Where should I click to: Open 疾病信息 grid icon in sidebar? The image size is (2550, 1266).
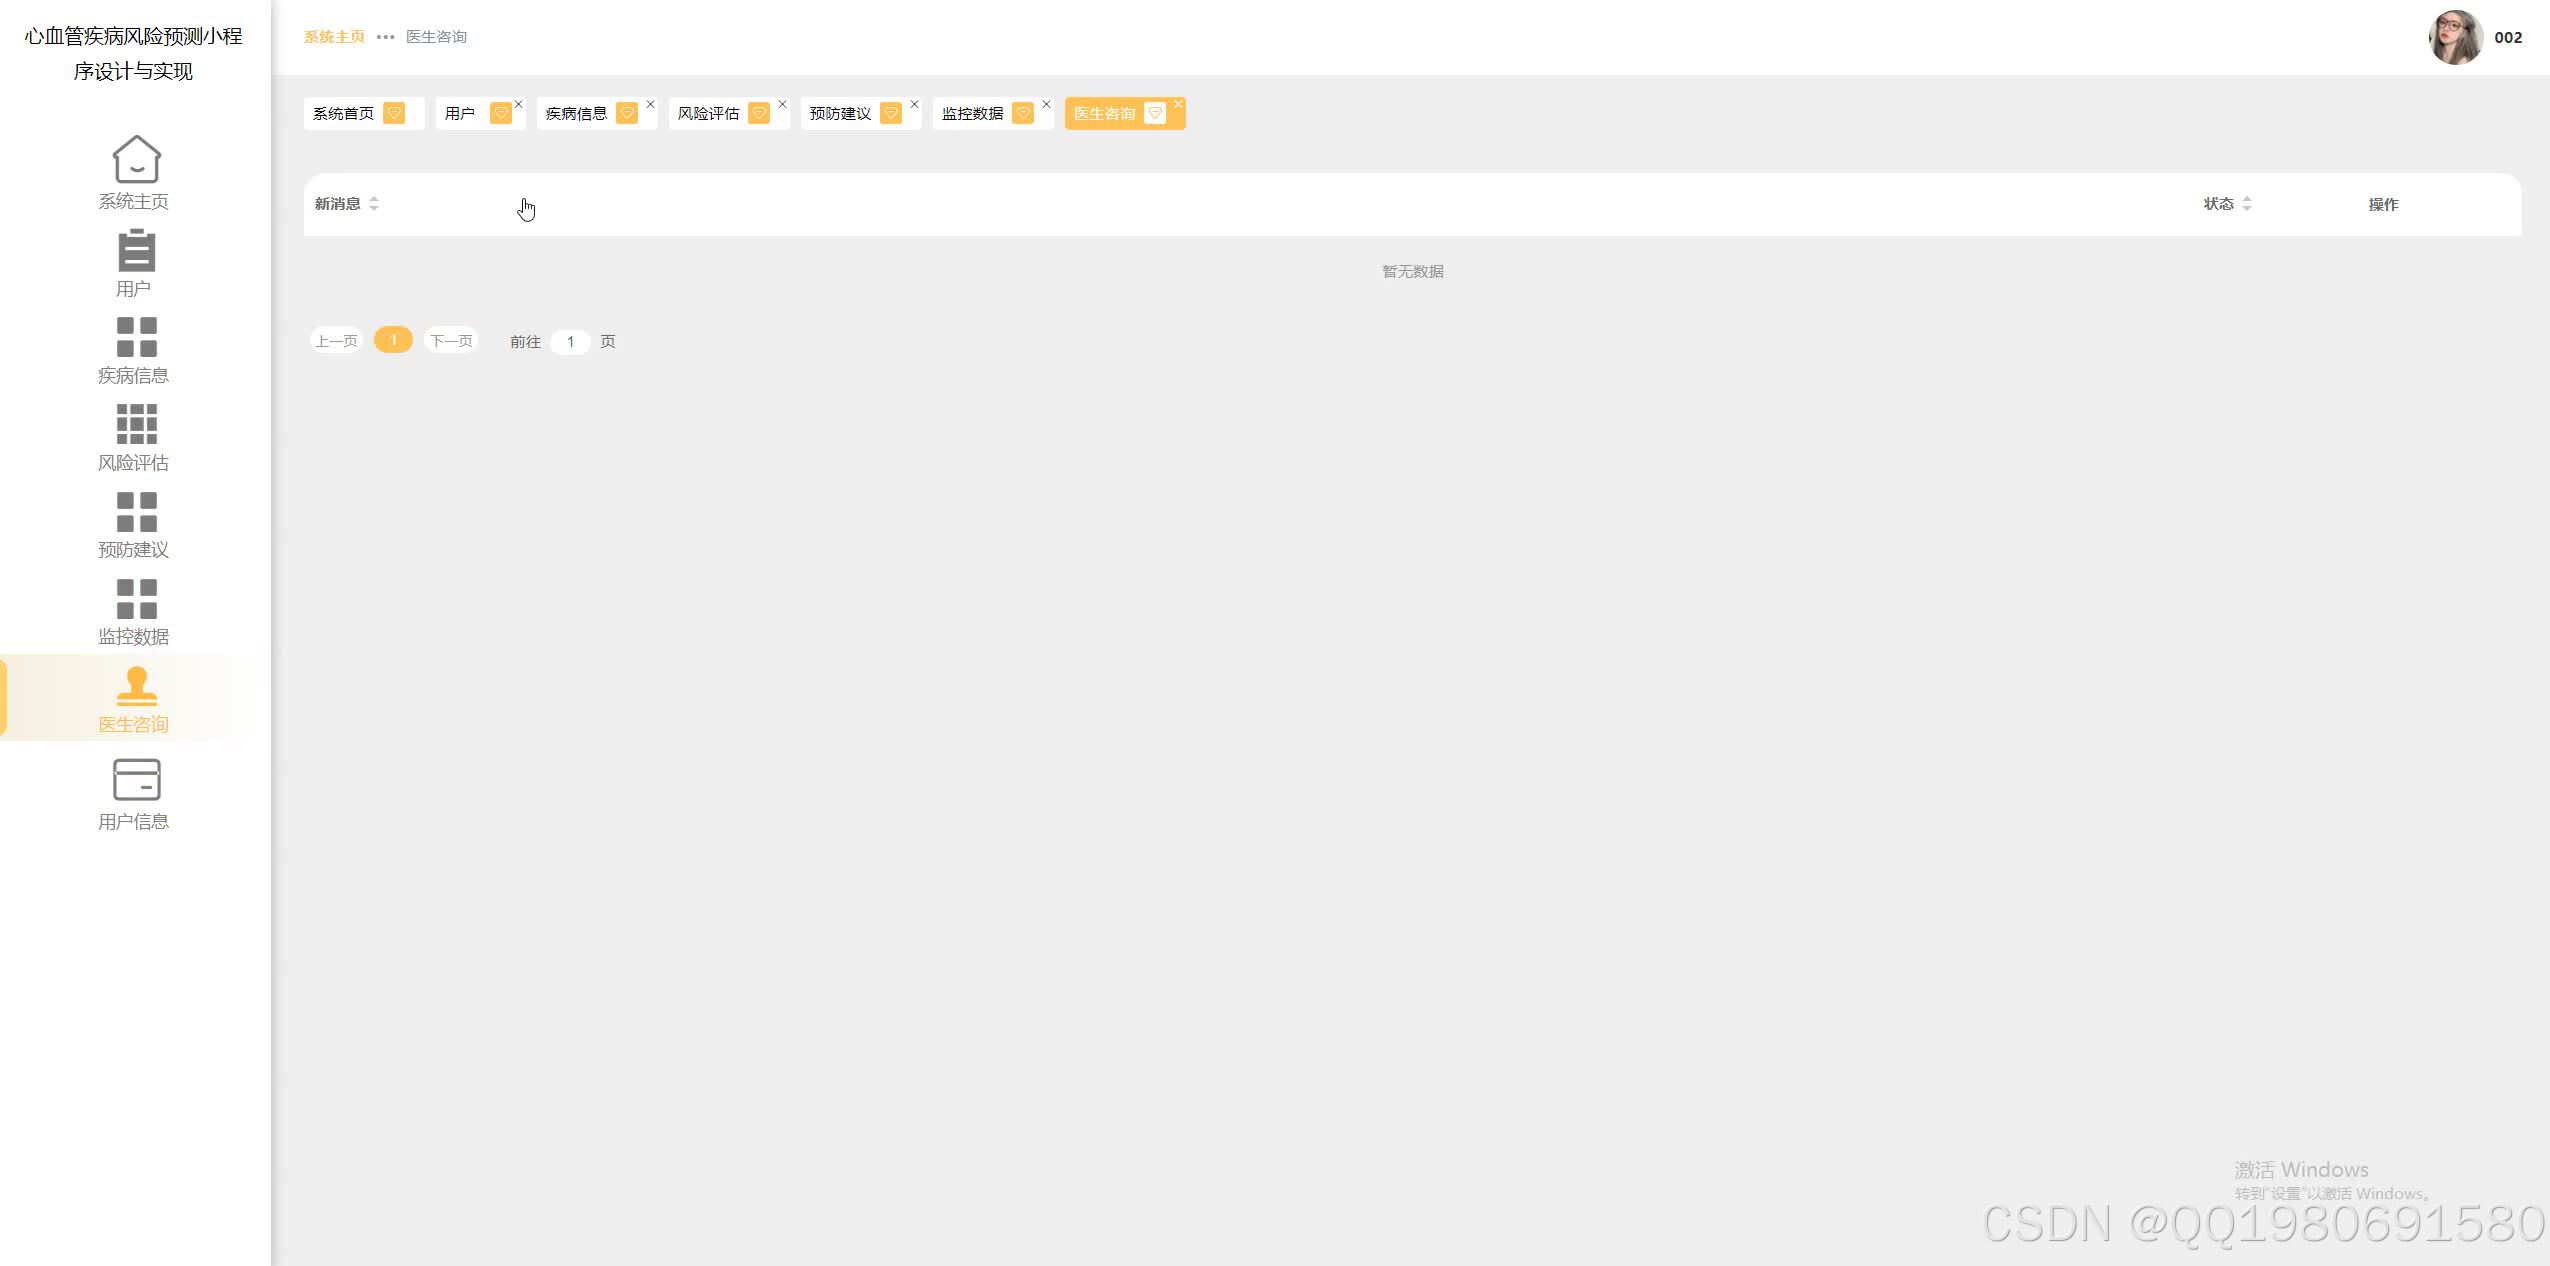[x=136, y=338]
